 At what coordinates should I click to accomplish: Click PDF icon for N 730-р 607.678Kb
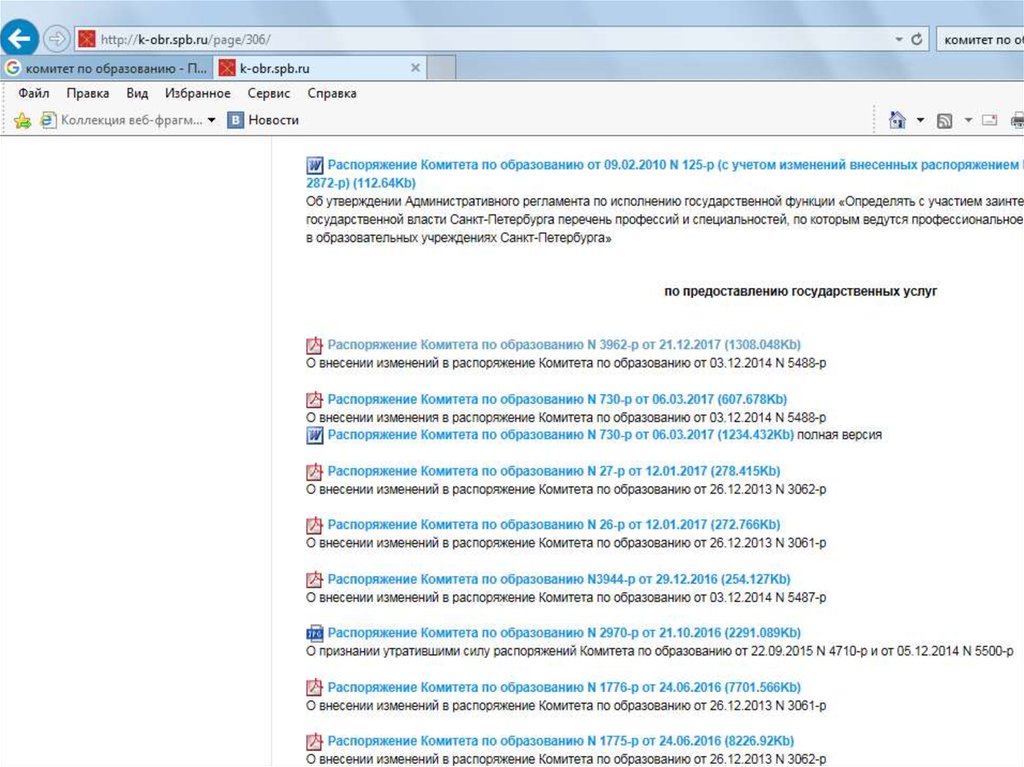(315, 399)
